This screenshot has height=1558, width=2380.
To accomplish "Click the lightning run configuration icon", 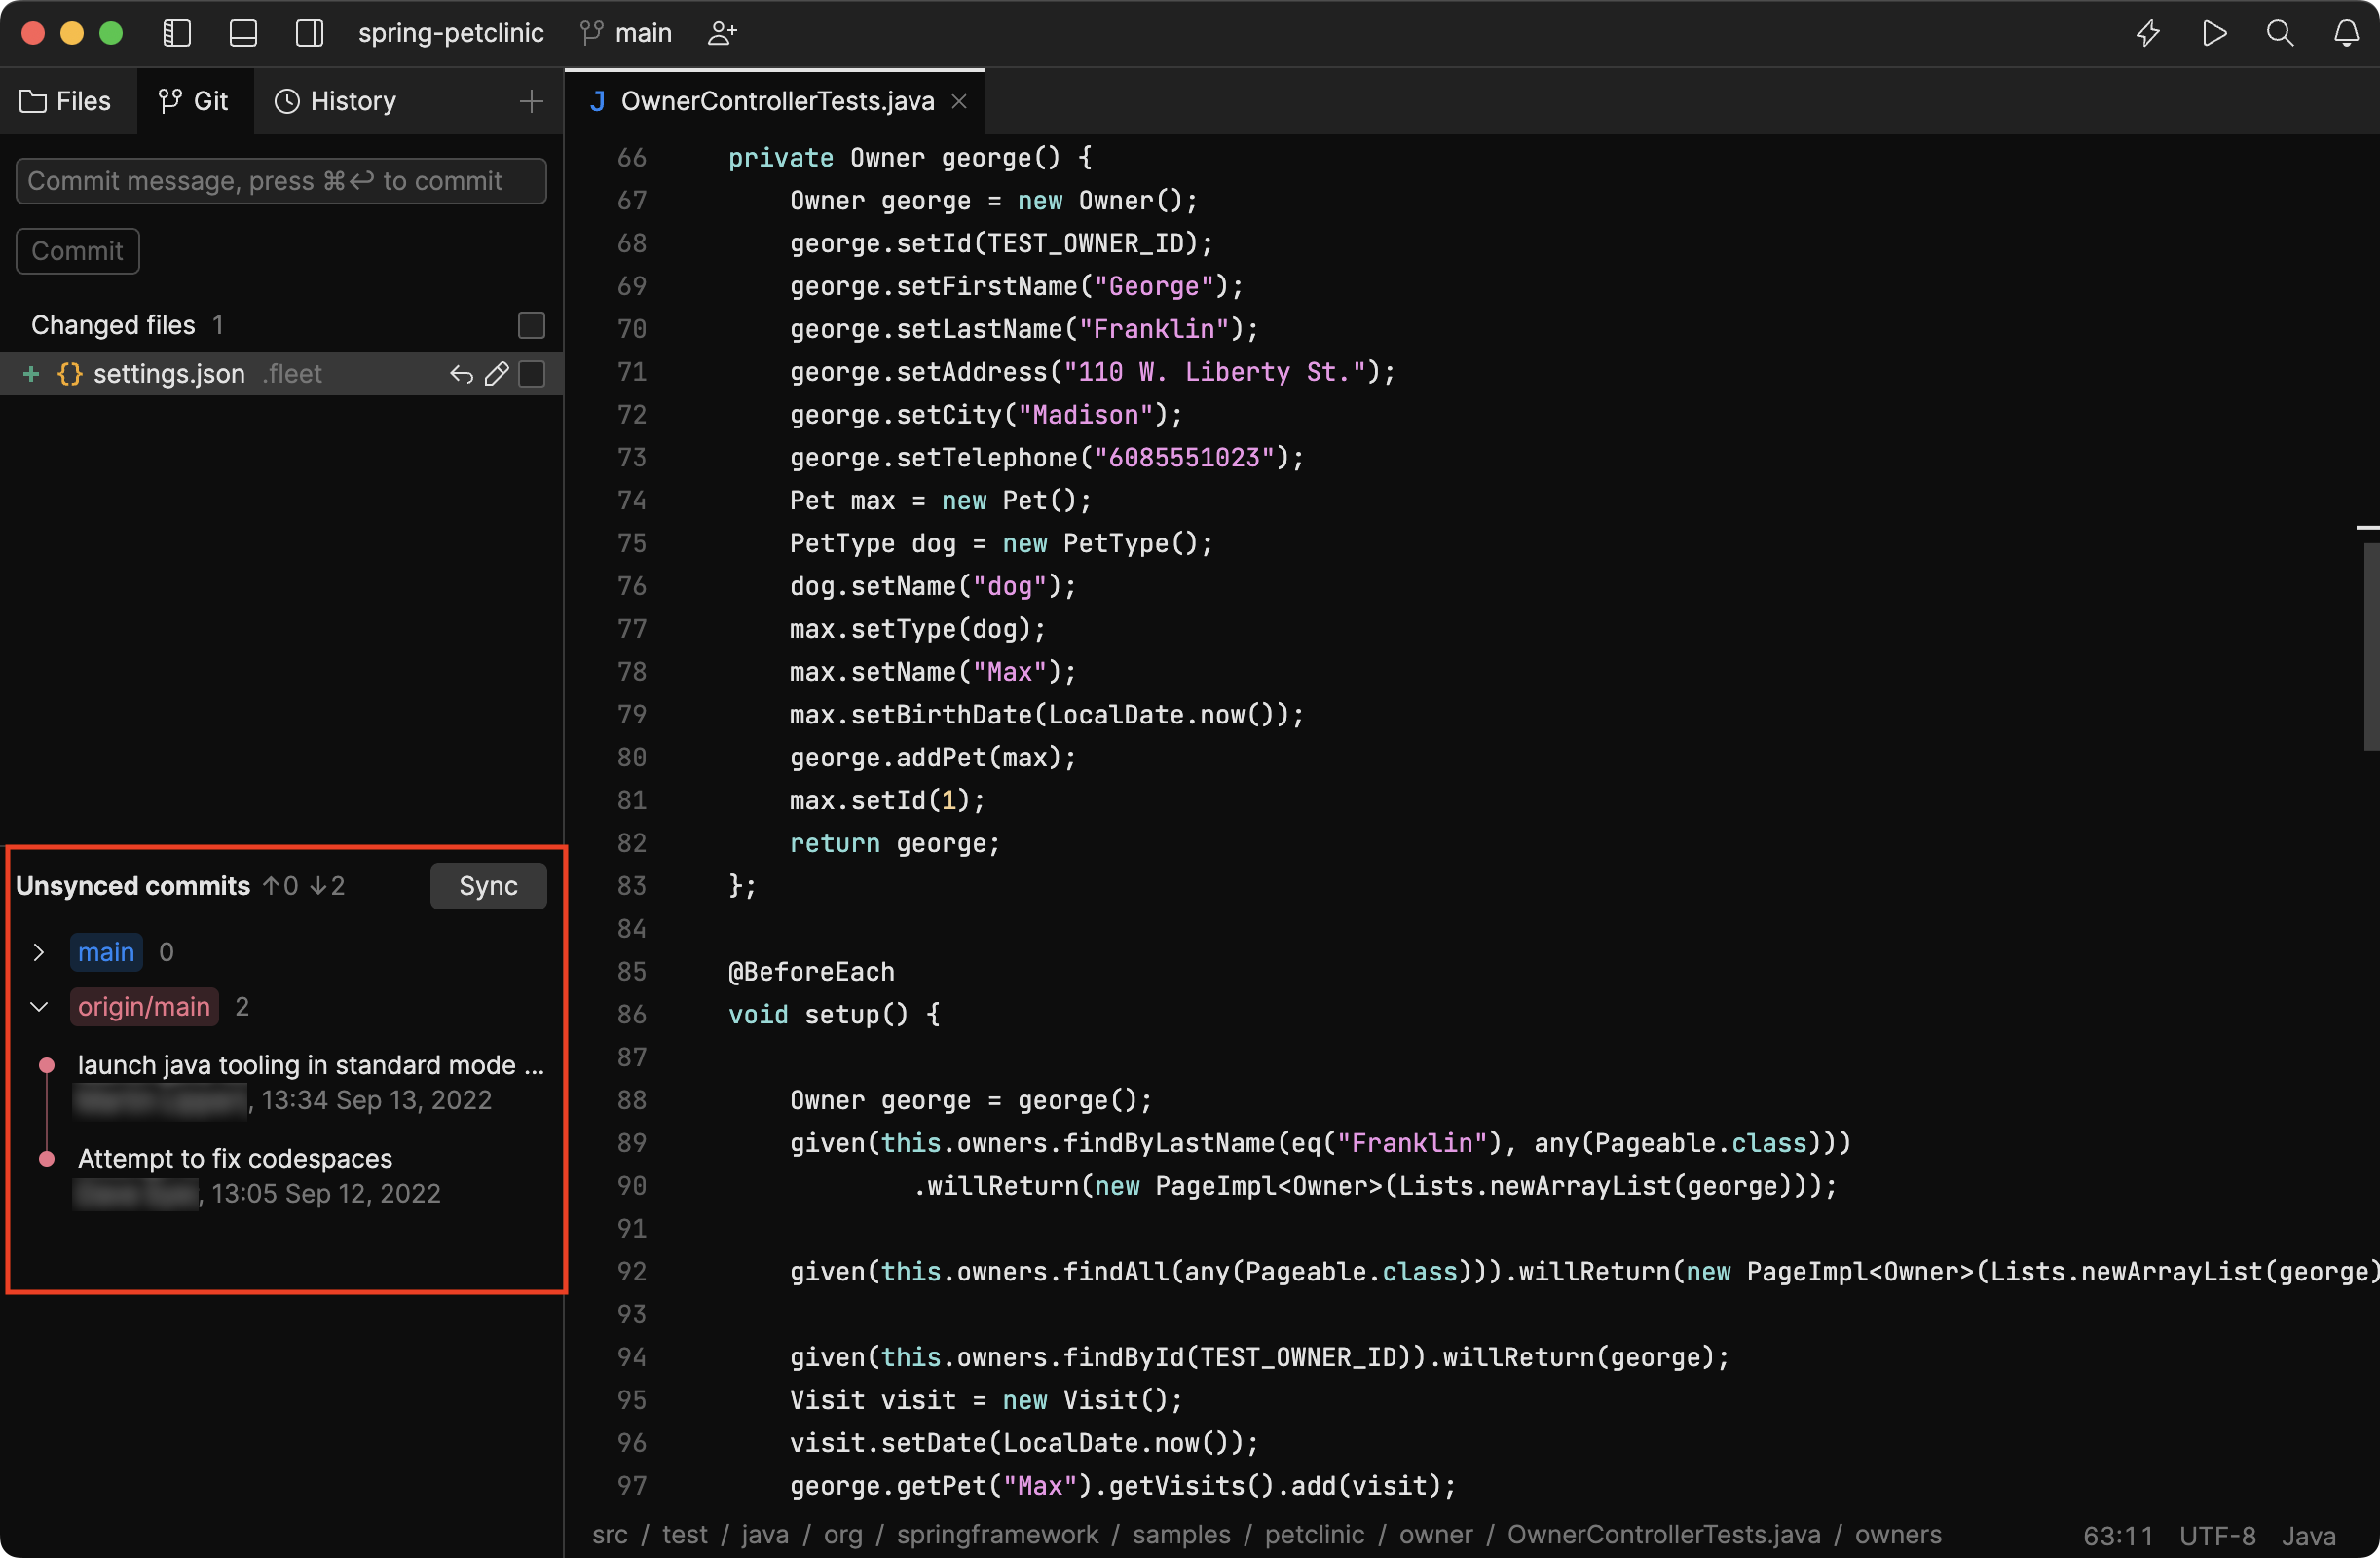I will click(2148, 32).
